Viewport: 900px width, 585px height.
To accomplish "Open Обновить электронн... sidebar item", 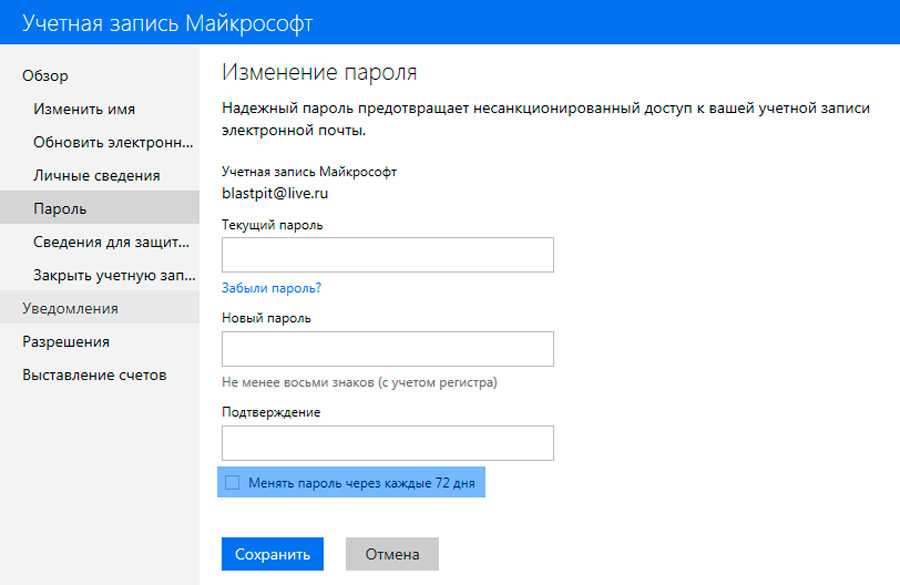I will [113, 142].
